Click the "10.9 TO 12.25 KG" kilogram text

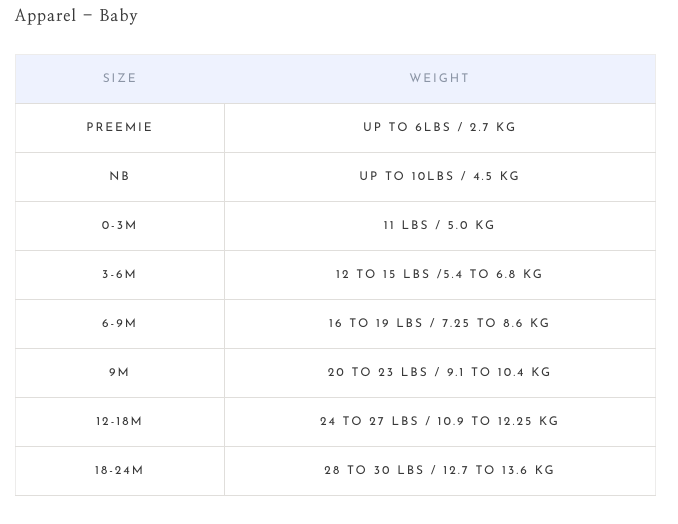pos(497,422)
